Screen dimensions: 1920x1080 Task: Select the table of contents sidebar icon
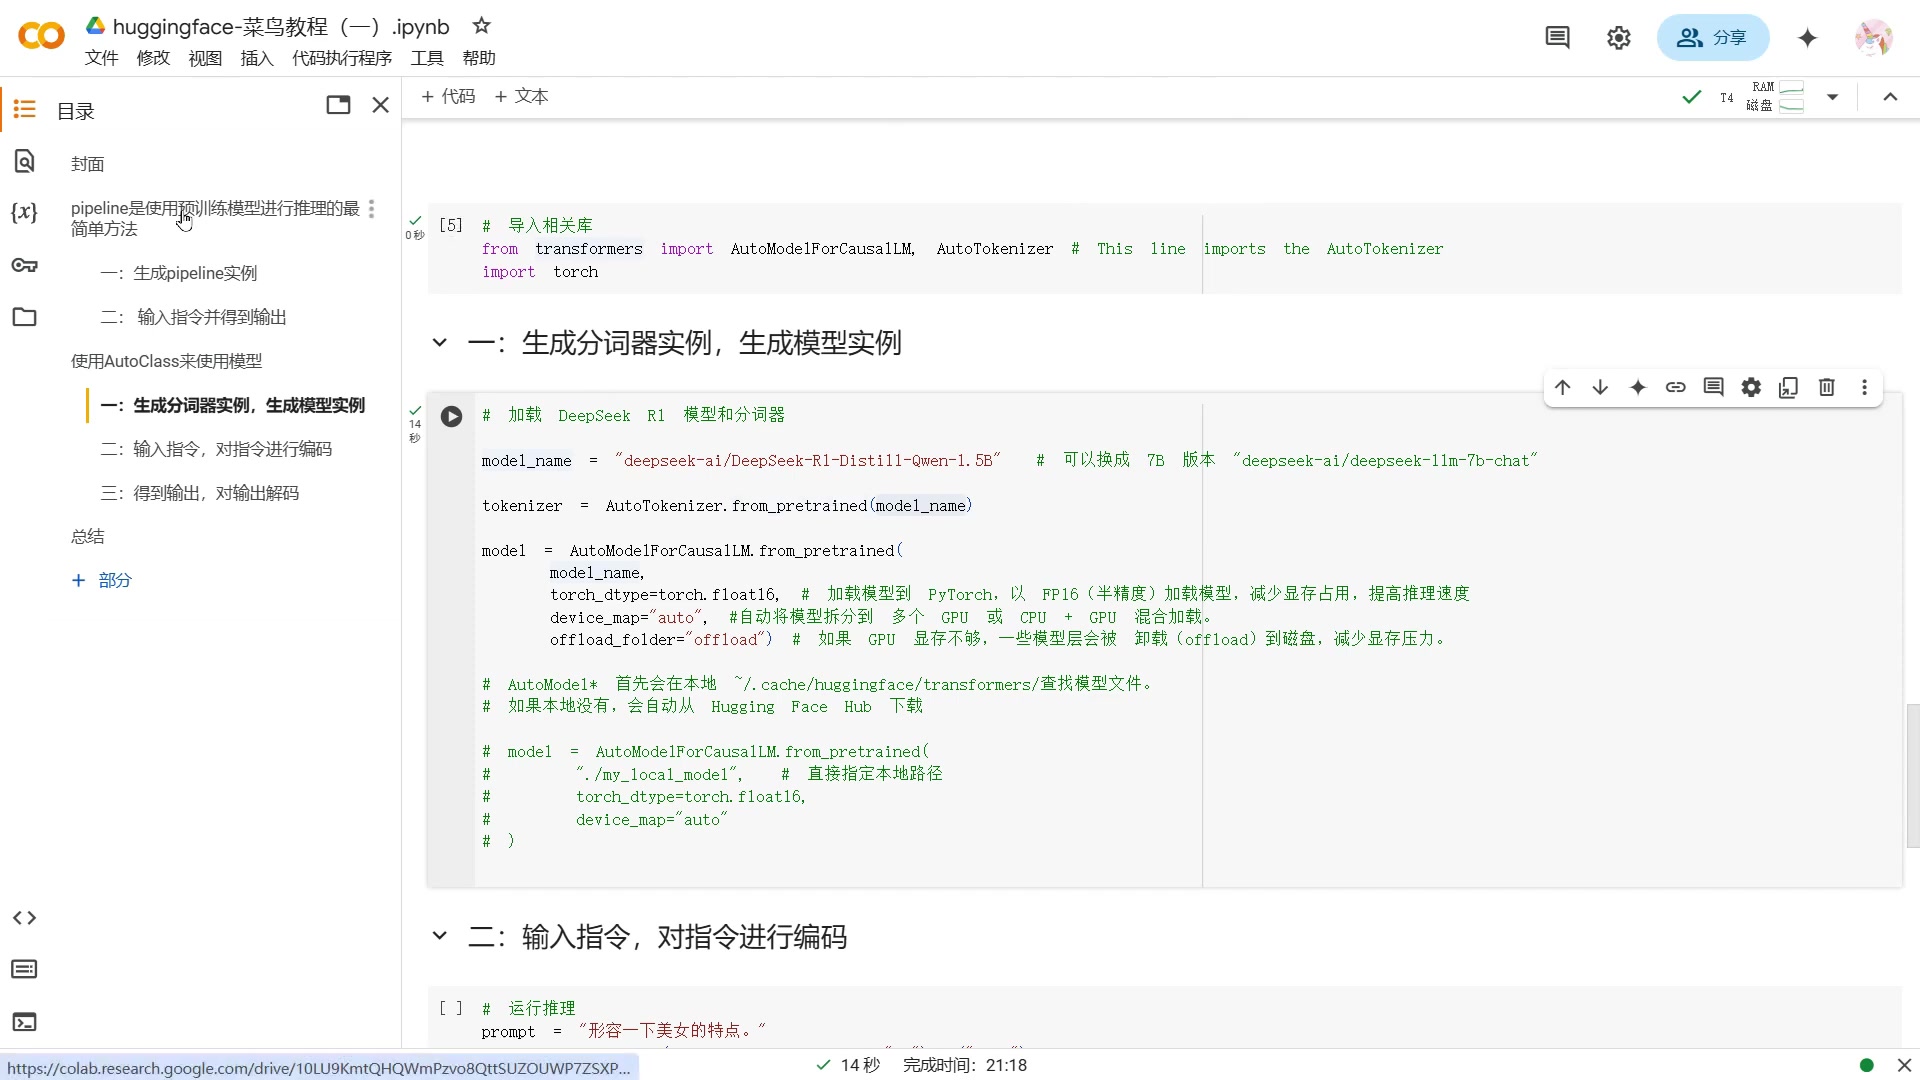[25, 109]
